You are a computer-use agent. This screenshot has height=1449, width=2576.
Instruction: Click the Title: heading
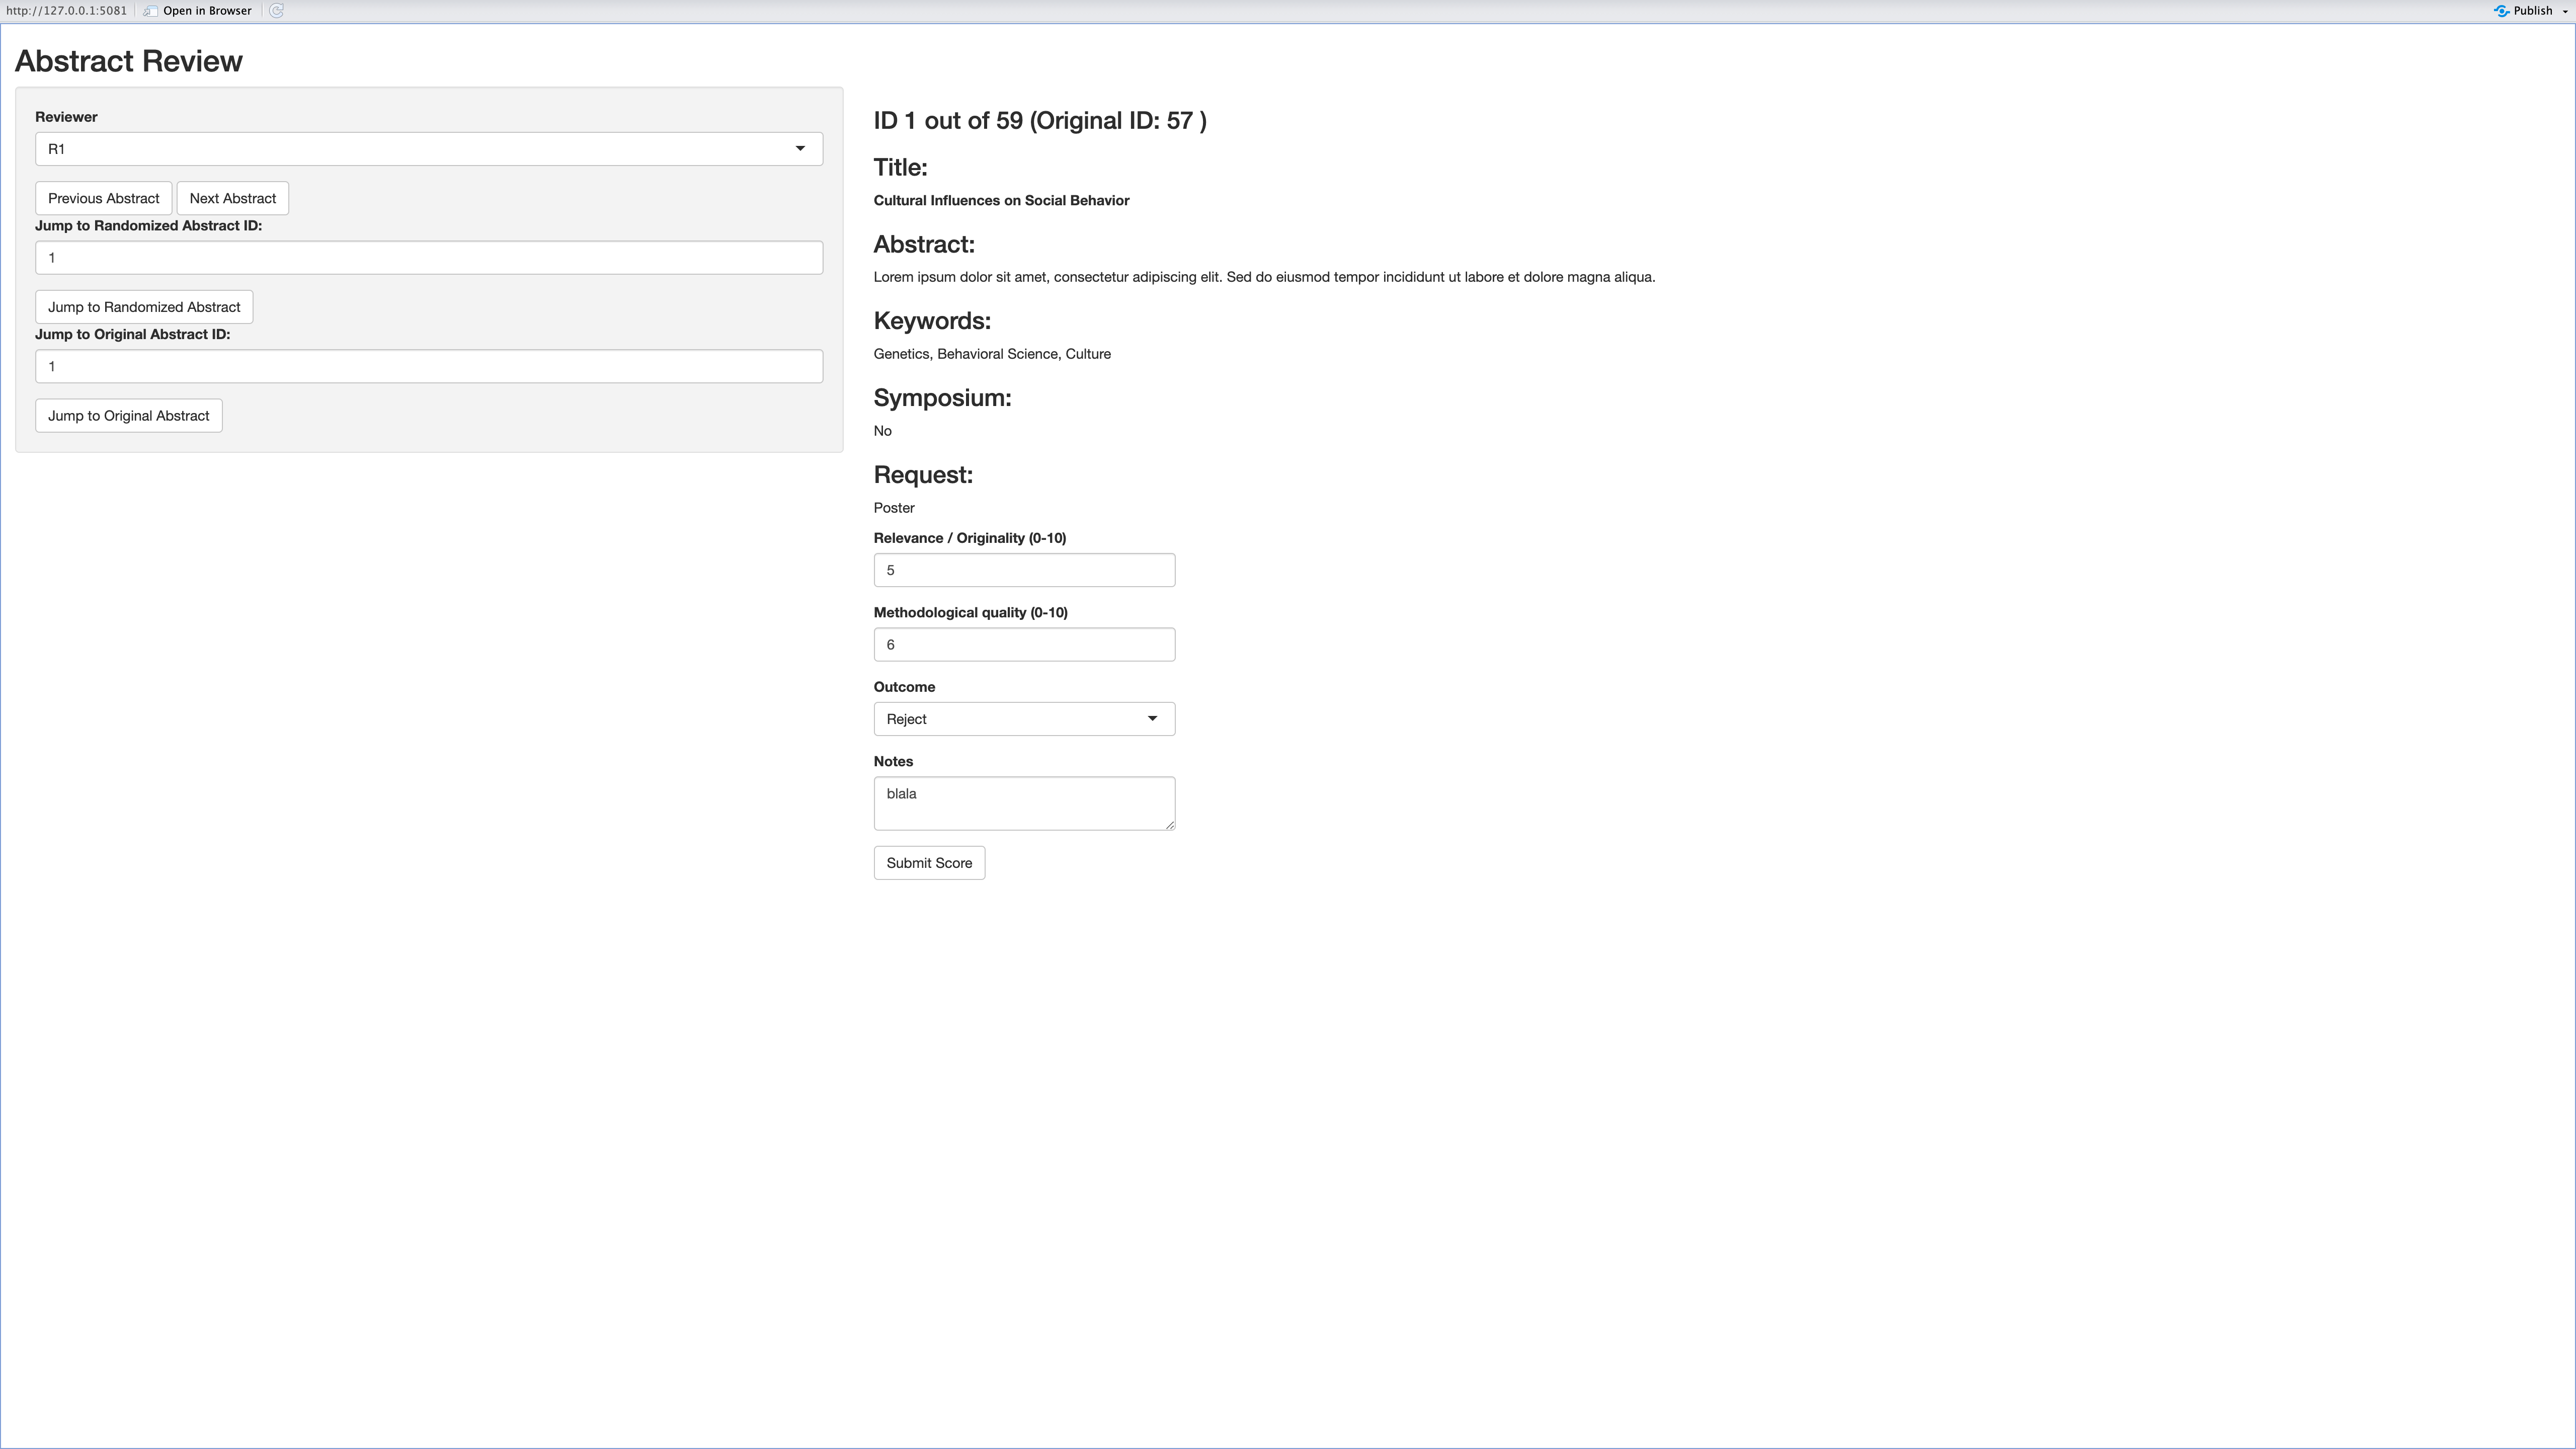[x=900, y=167]
